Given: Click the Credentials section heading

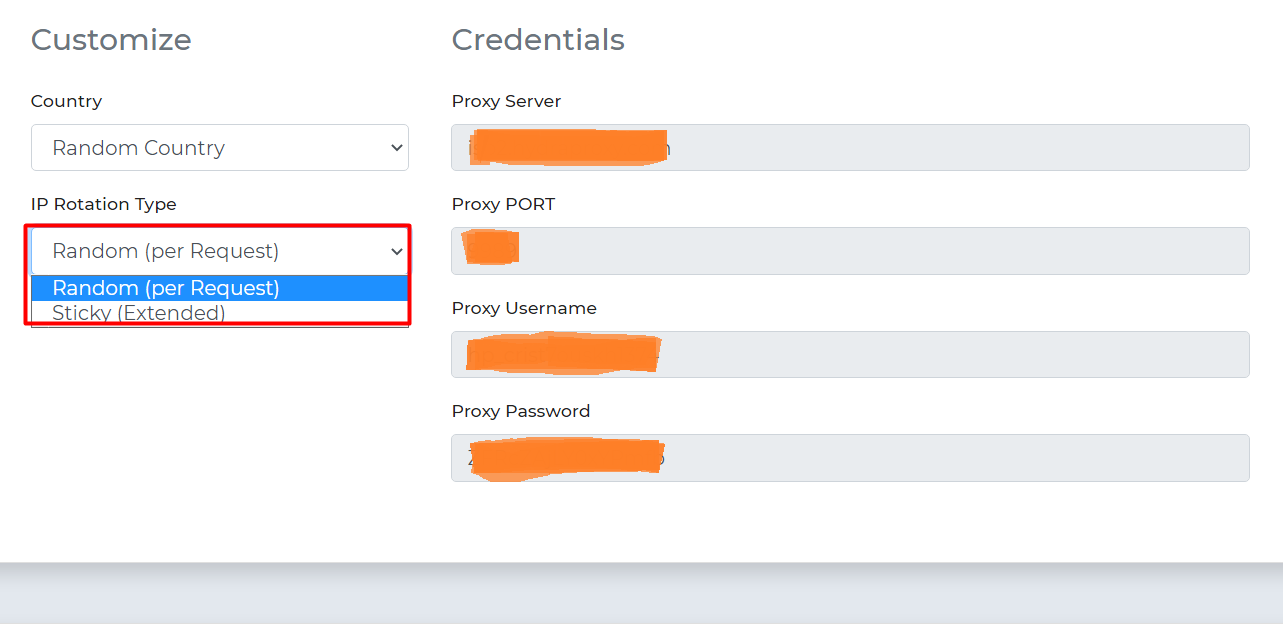Looking at the screenshot, I should coord(538,40).
